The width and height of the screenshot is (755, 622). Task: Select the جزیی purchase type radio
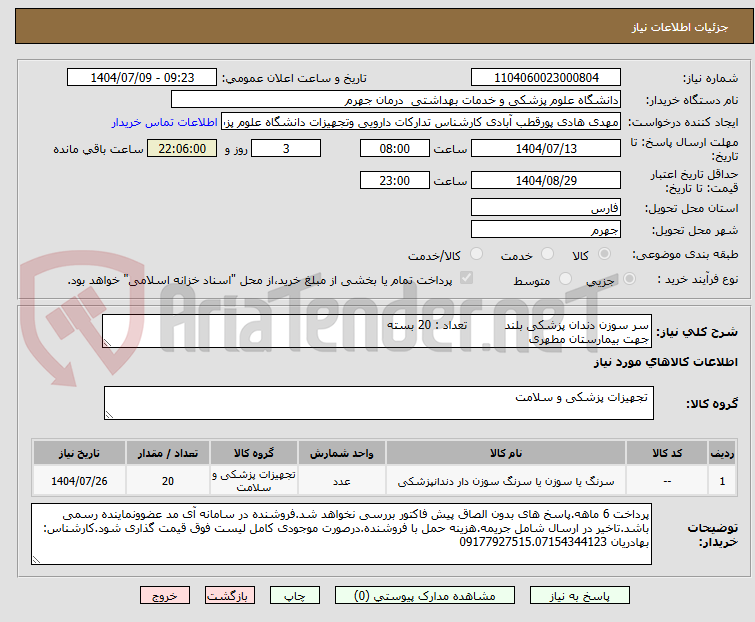(629, 279)
